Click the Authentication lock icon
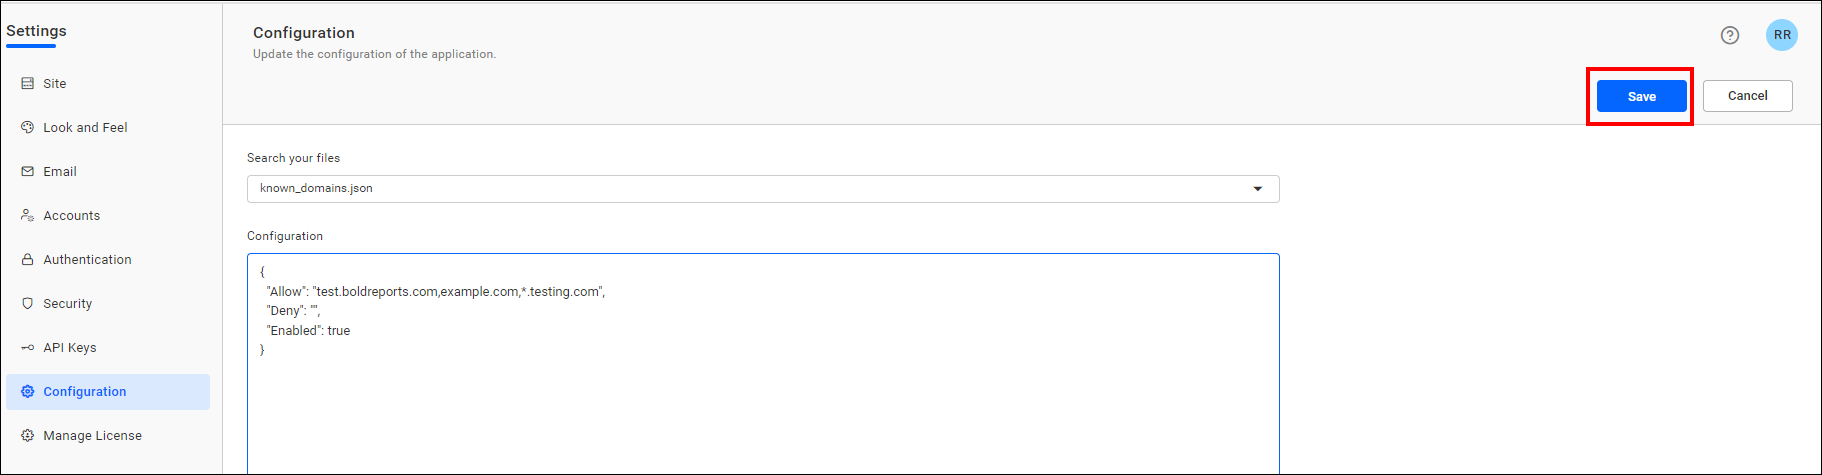Image resolution: width=1822 pixels, height=475 pixels. pyautogui.click(x=28, y=260)
